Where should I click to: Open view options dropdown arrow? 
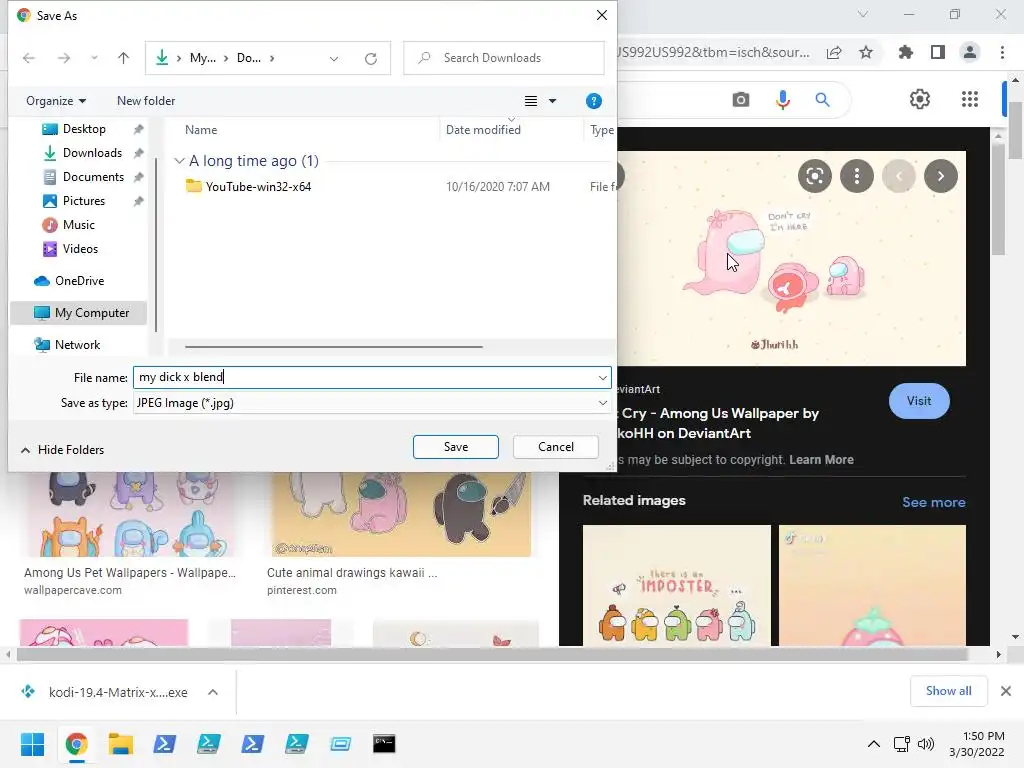pyautogui.click(x=552, y=101)
